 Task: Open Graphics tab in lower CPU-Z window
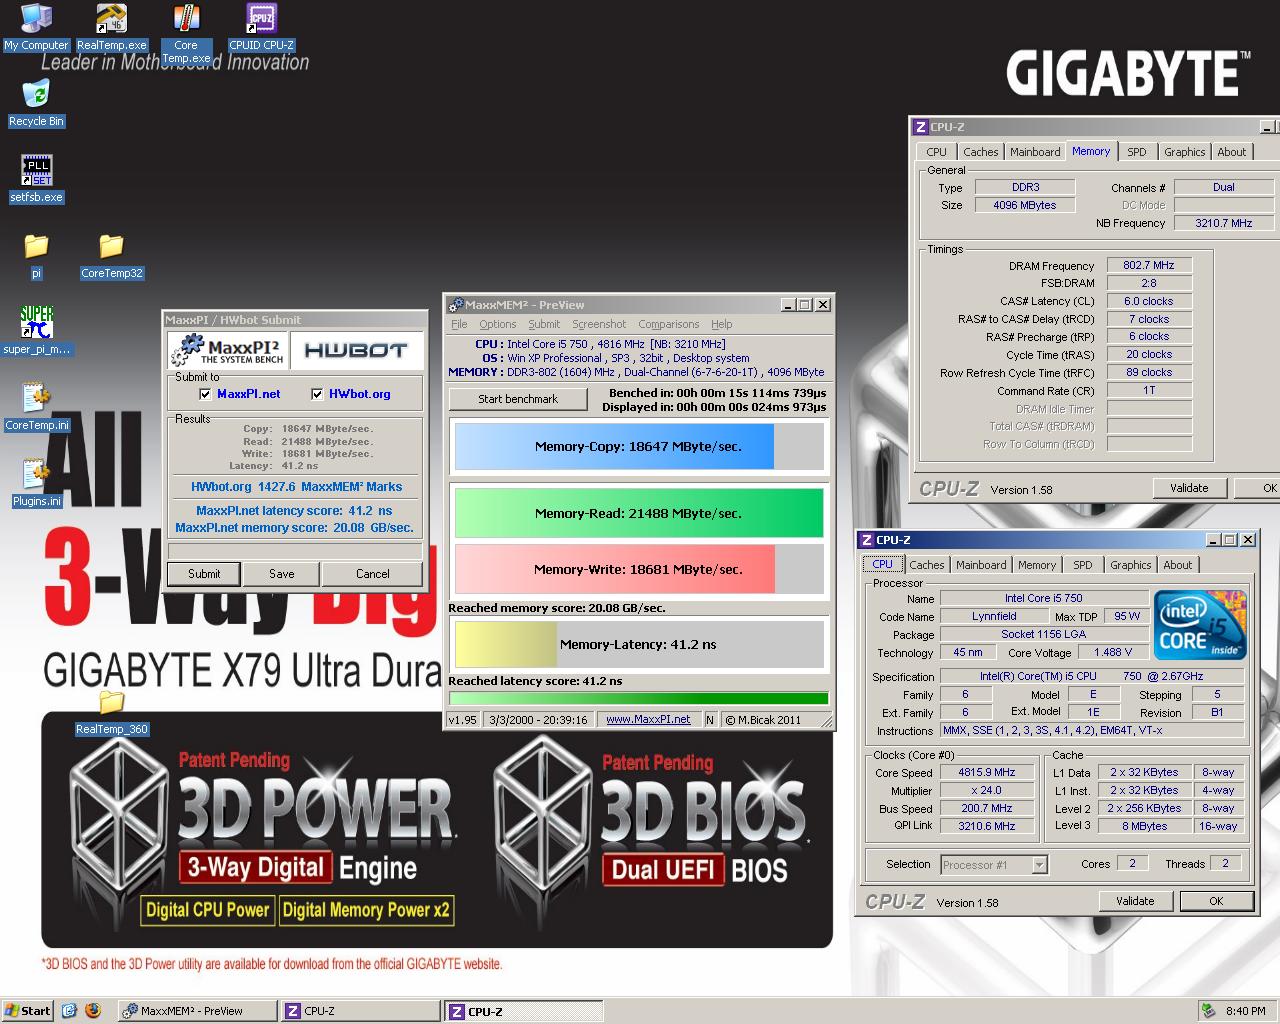1130,565
